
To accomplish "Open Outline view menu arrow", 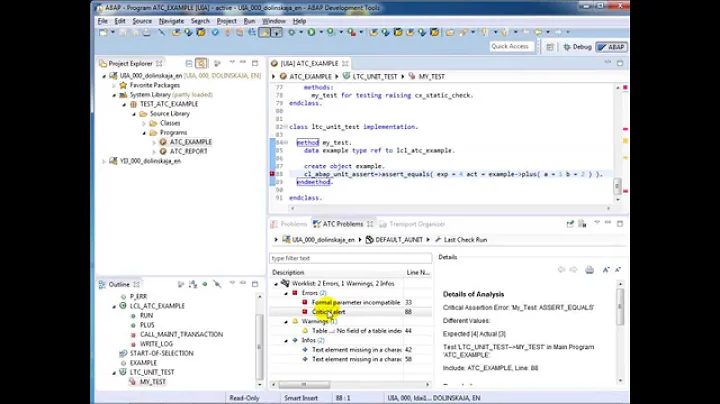I will [232, 284].
